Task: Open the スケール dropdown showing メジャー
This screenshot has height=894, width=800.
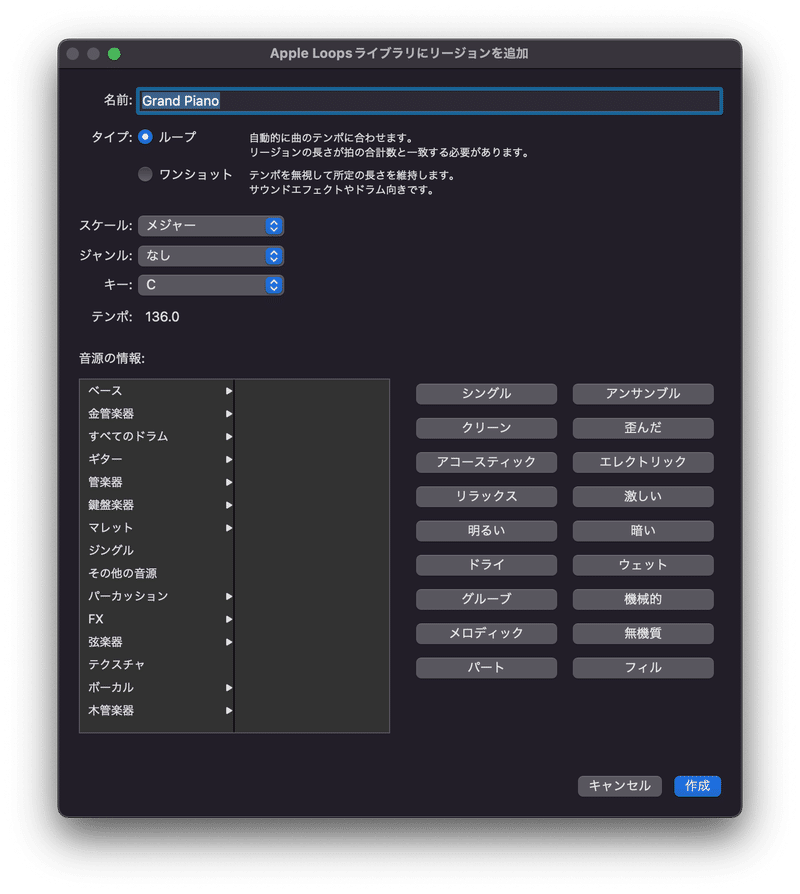Action: [211, 226]
